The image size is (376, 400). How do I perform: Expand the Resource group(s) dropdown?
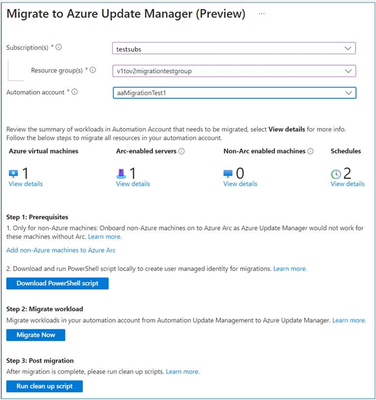[234, 71]
